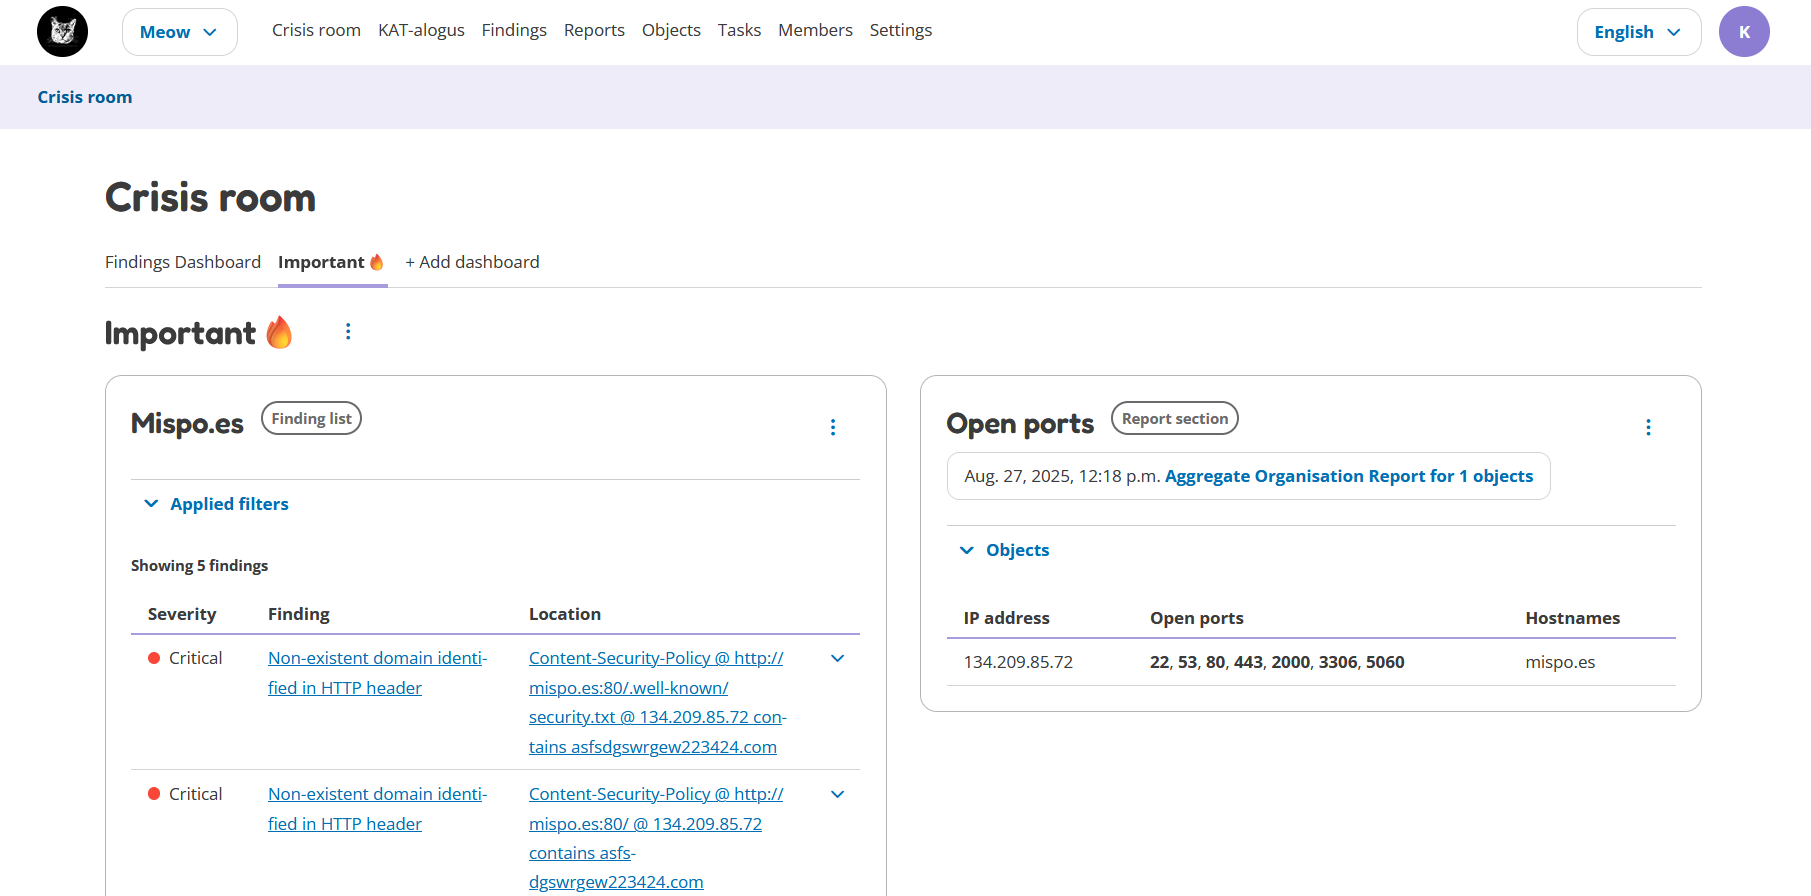This screenshot has height=896, width=1811.
Task: Switch to the Findings Dashboard tab
Action: pyautogui.click(x=183, y=262)
